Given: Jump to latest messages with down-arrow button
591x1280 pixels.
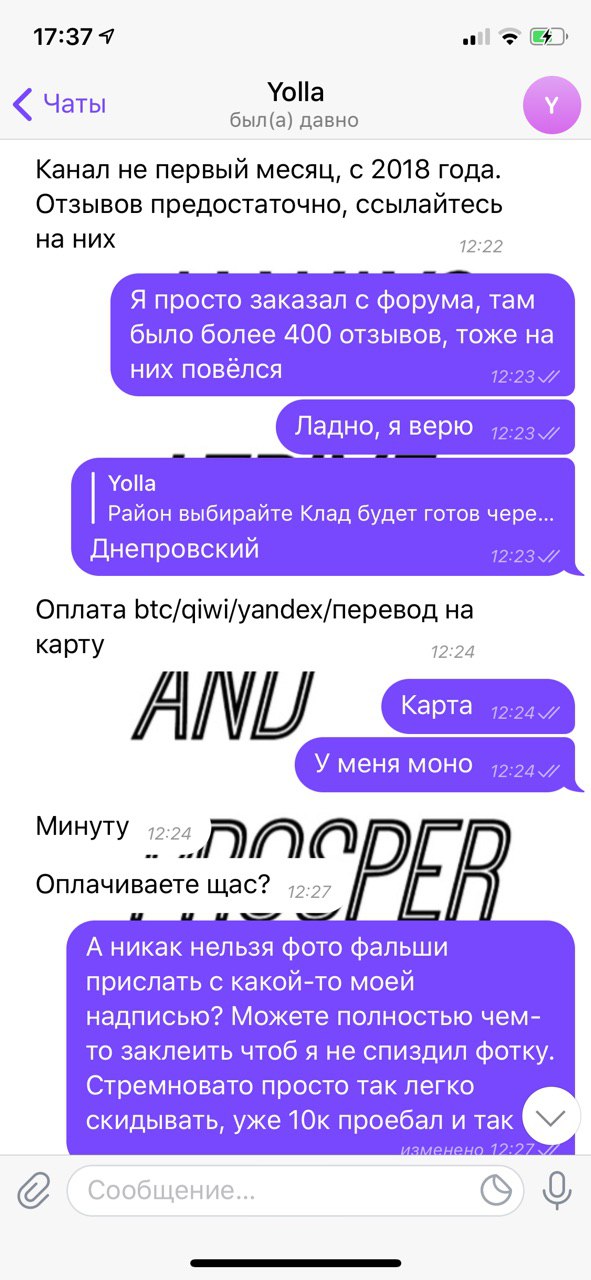Looking at the screenshot, I should tap(551, 1115).
